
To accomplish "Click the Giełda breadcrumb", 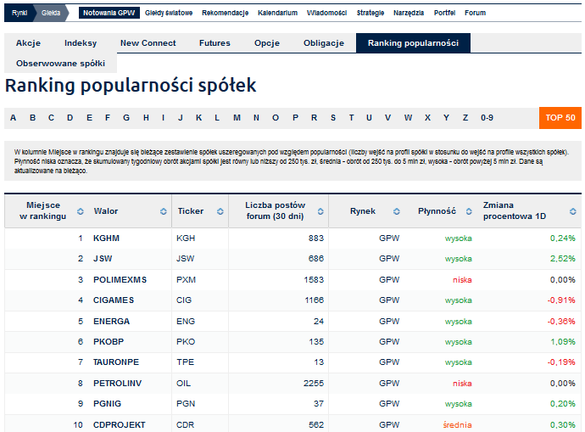I will coord(51,13).
